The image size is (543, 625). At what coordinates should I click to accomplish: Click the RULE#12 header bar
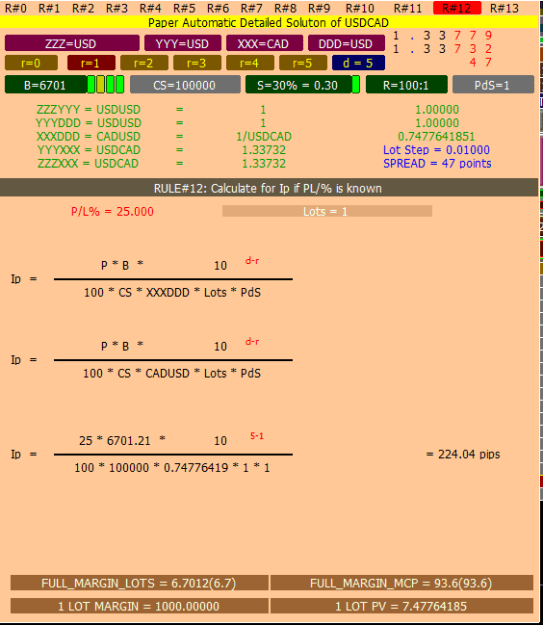[269, 188]
